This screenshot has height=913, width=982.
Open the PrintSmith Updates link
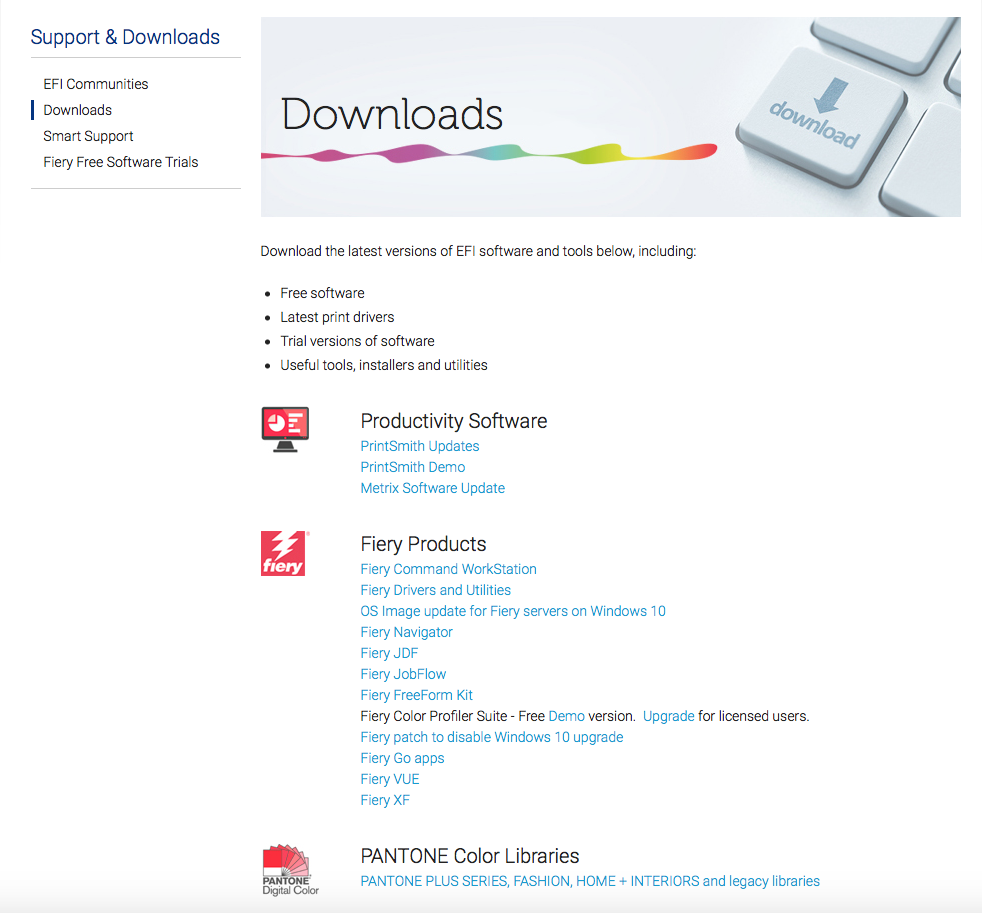(x=420, y=446)
